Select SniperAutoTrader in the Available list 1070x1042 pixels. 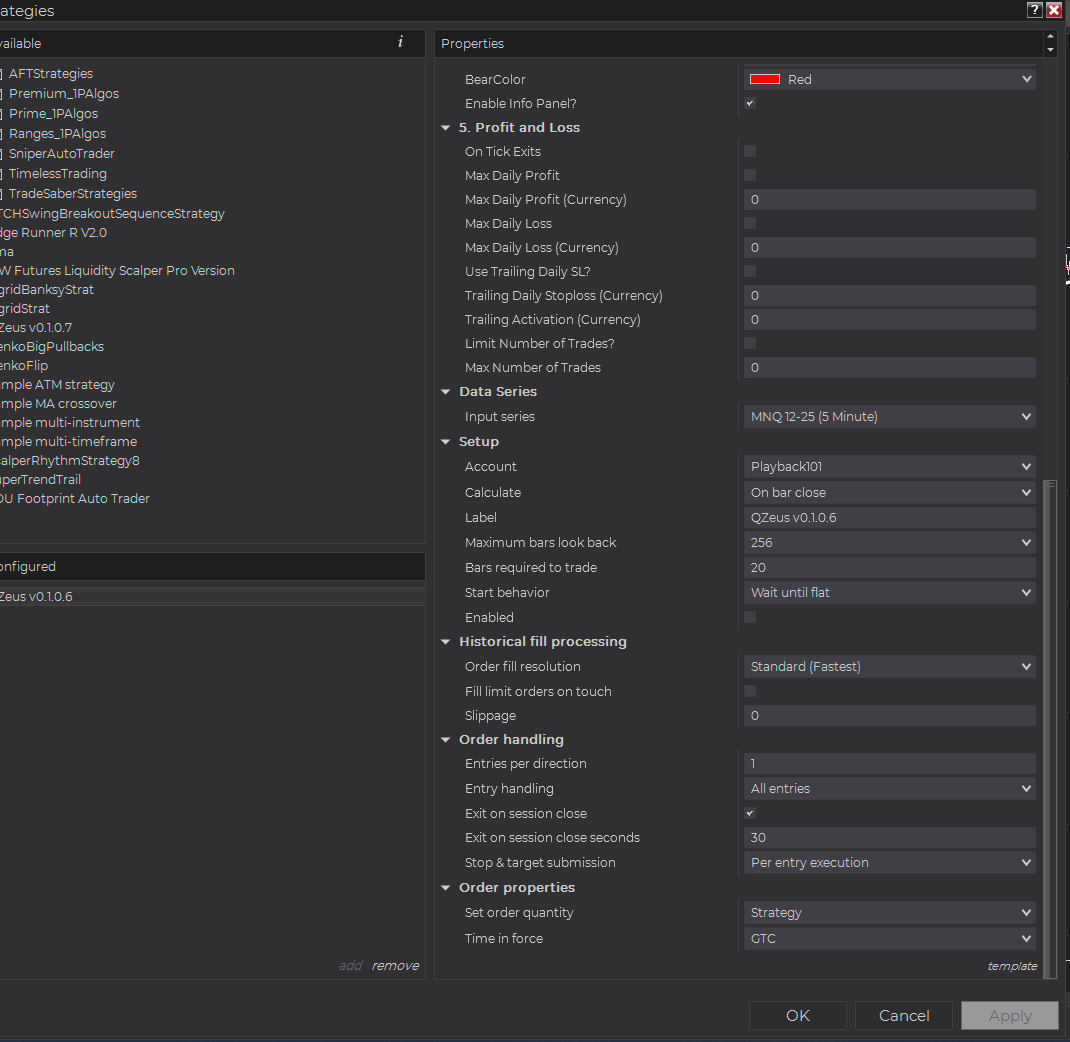[x=61, y=154]
